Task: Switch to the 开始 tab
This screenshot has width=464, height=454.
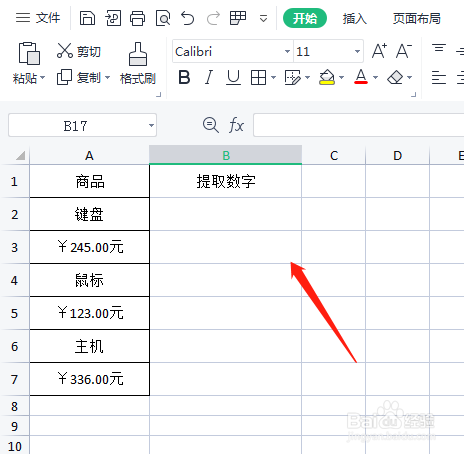Action: [x=305, y=18]
